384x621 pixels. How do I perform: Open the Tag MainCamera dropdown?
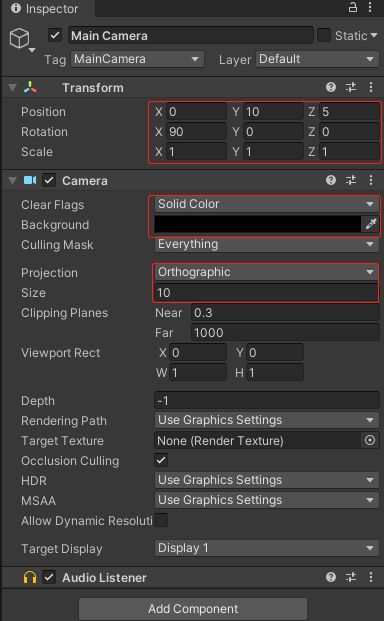tap(137, 59)
